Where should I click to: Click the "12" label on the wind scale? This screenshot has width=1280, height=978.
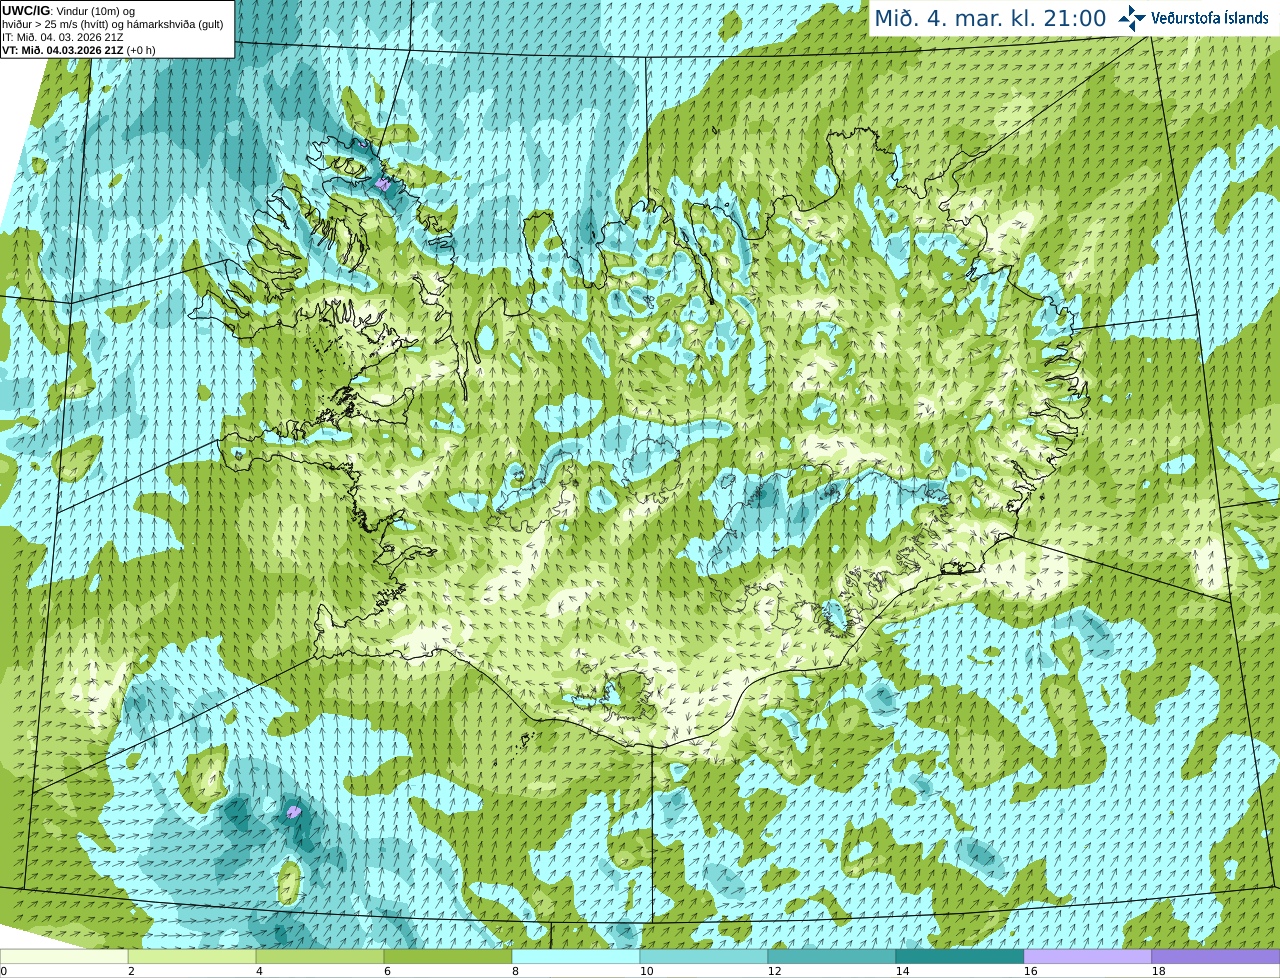(x=775, y=971)
